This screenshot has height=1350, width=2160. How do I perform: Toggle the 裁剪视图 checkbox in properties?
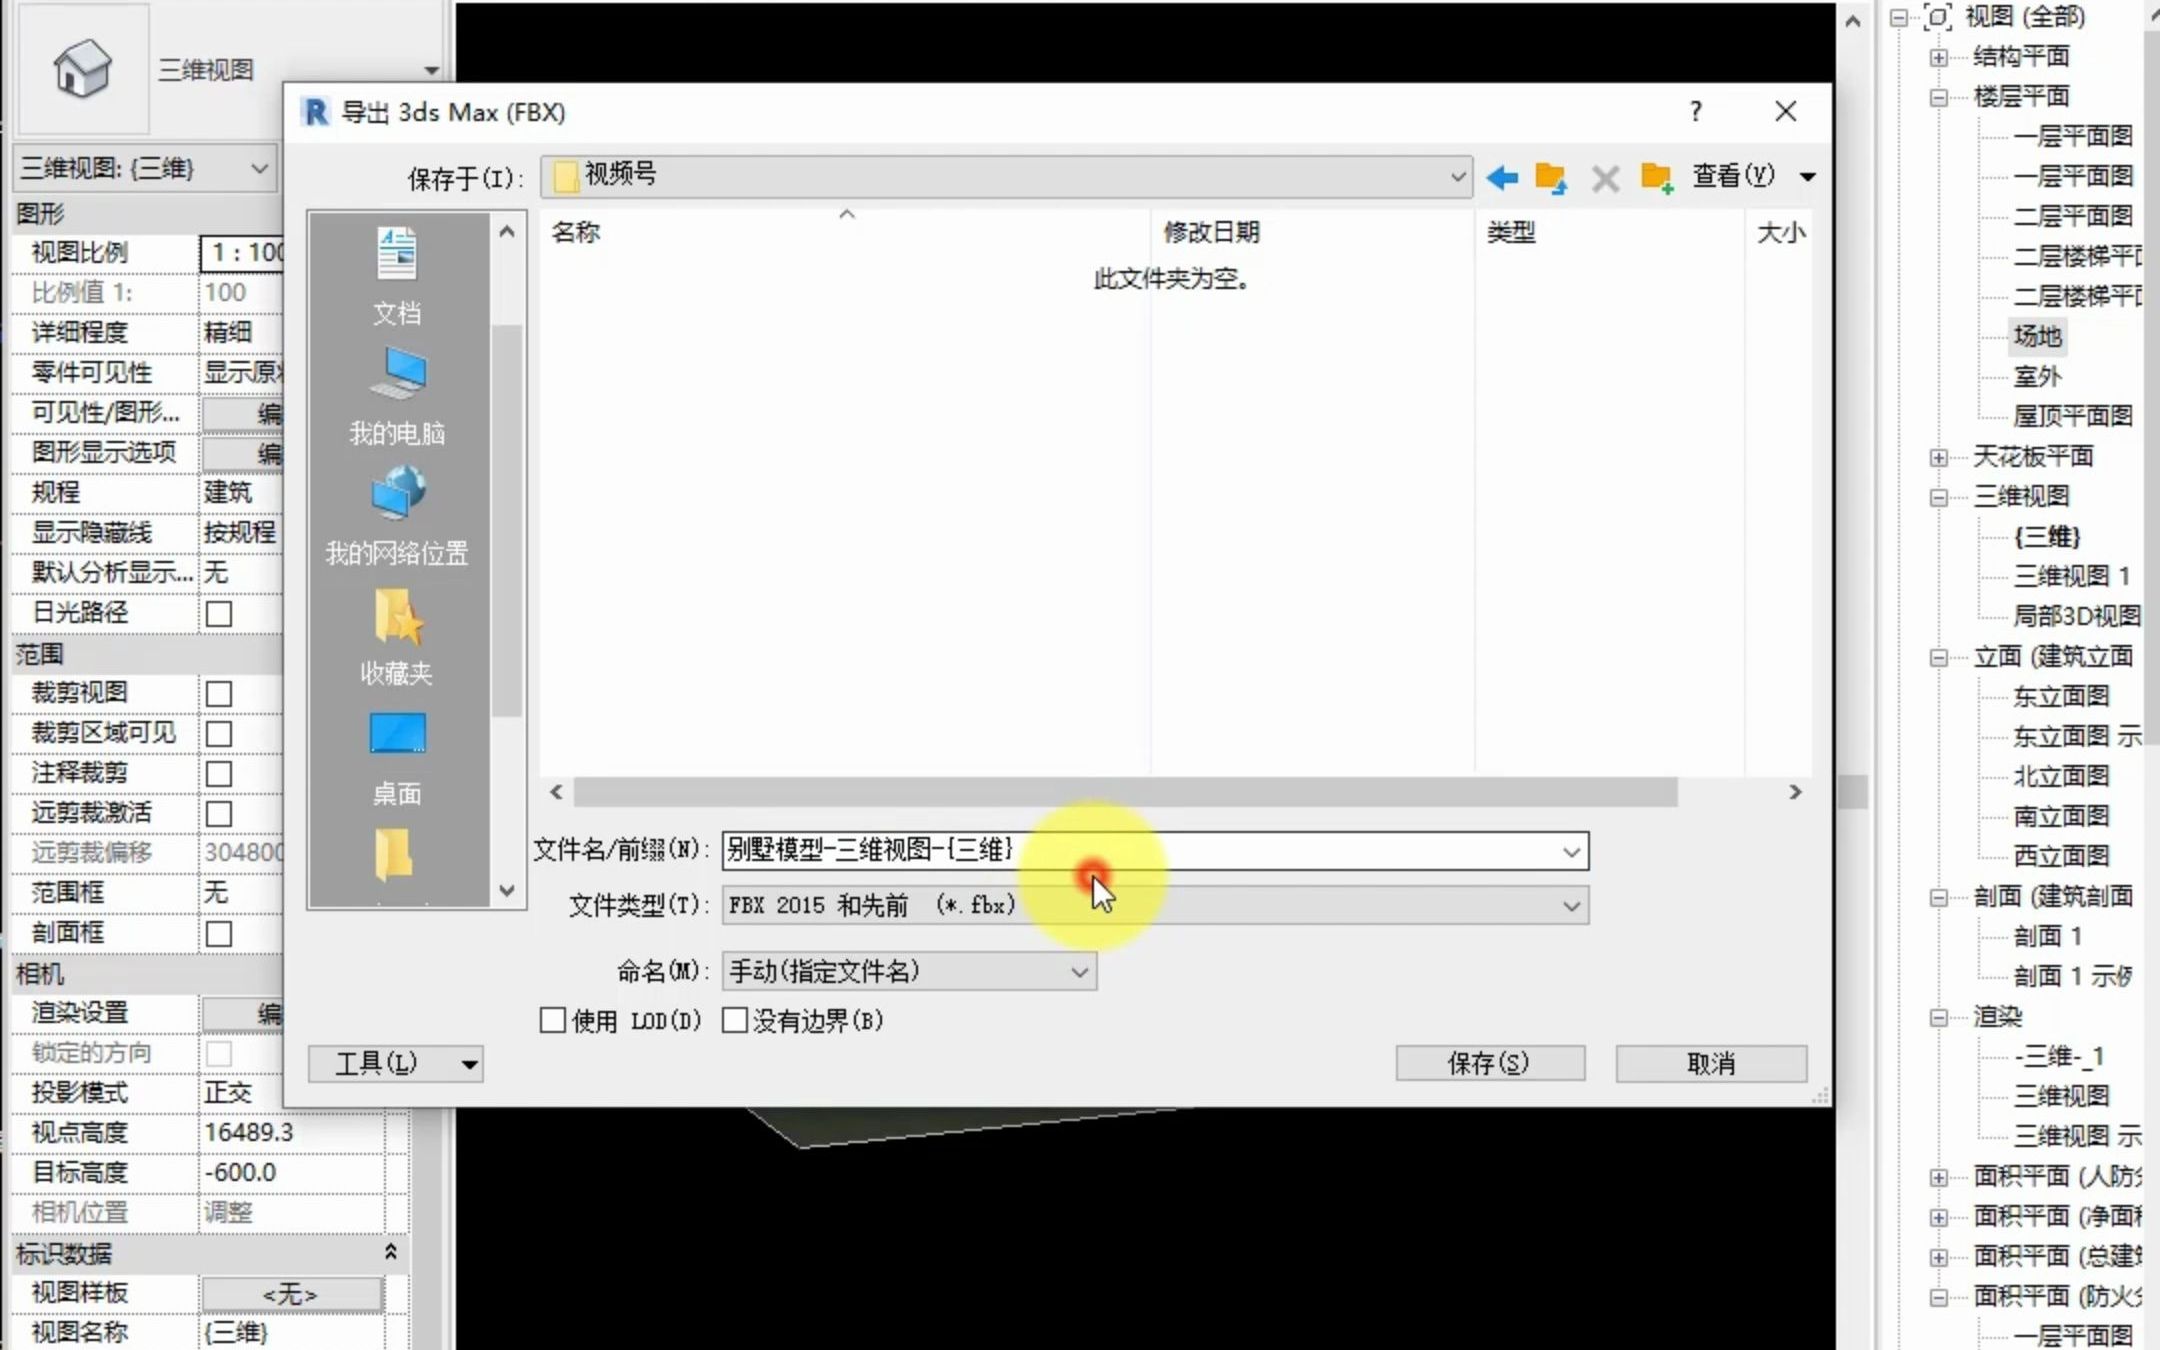pyautogui.click(x=219, y=693)
